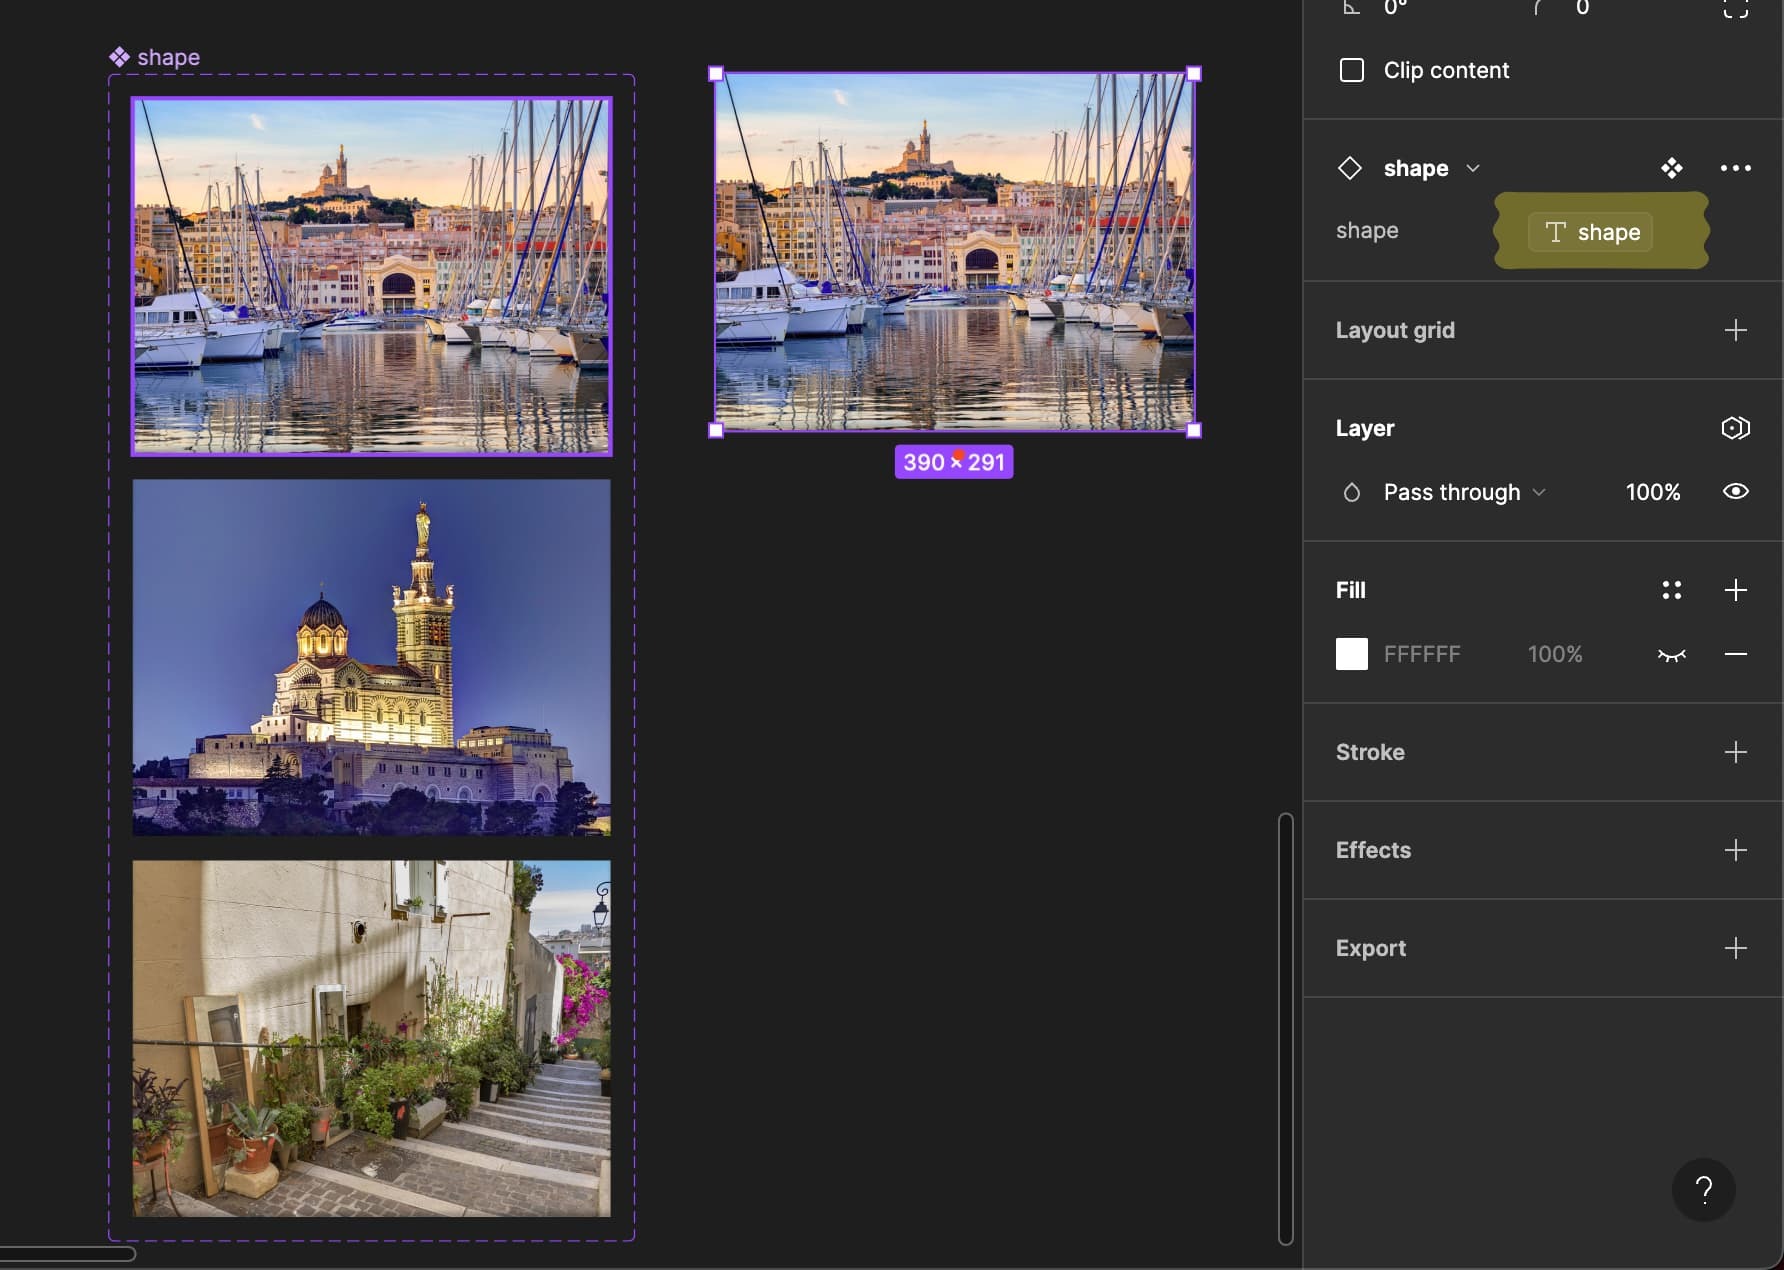Click the FFFFFF hex value field
This screenshot has height=1270, width=1784.
tap(1422, 654)
